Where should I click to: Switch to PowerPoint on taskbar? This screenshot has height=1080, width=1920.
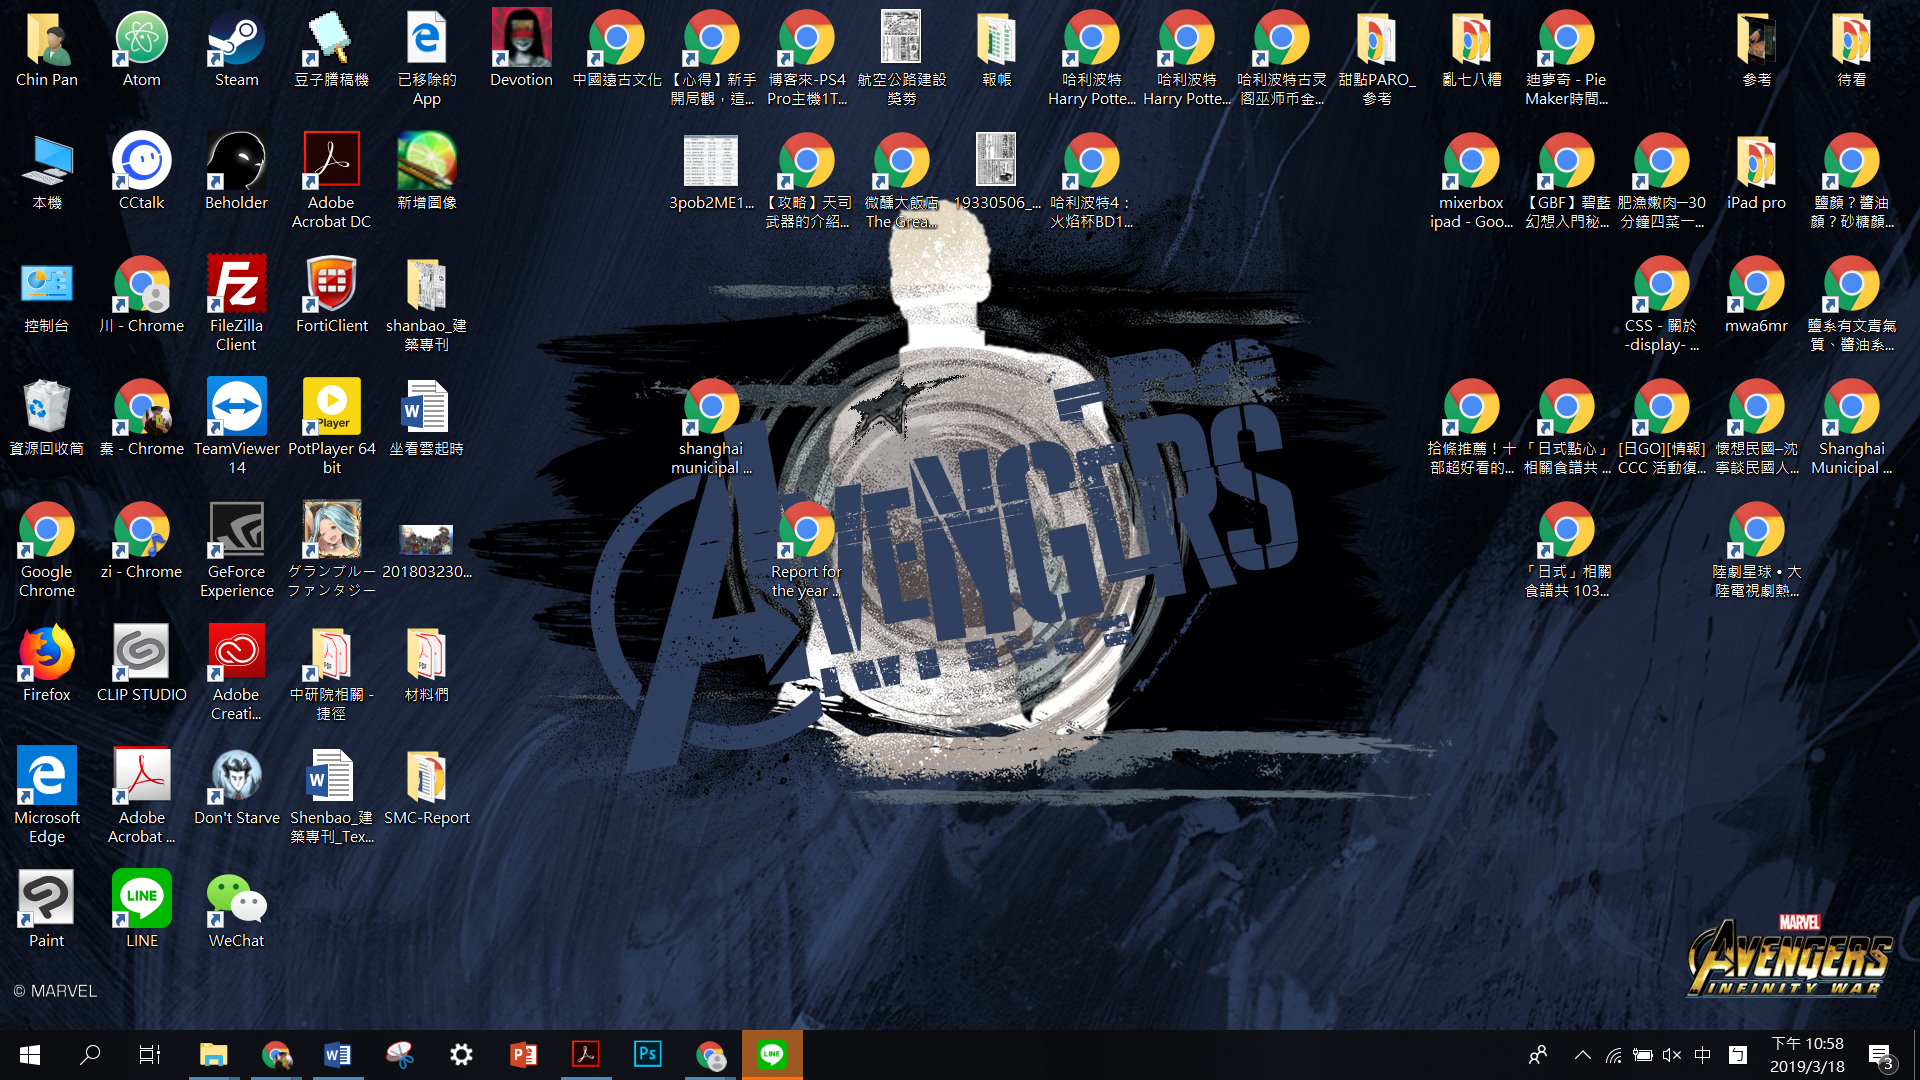[523, 1054]
